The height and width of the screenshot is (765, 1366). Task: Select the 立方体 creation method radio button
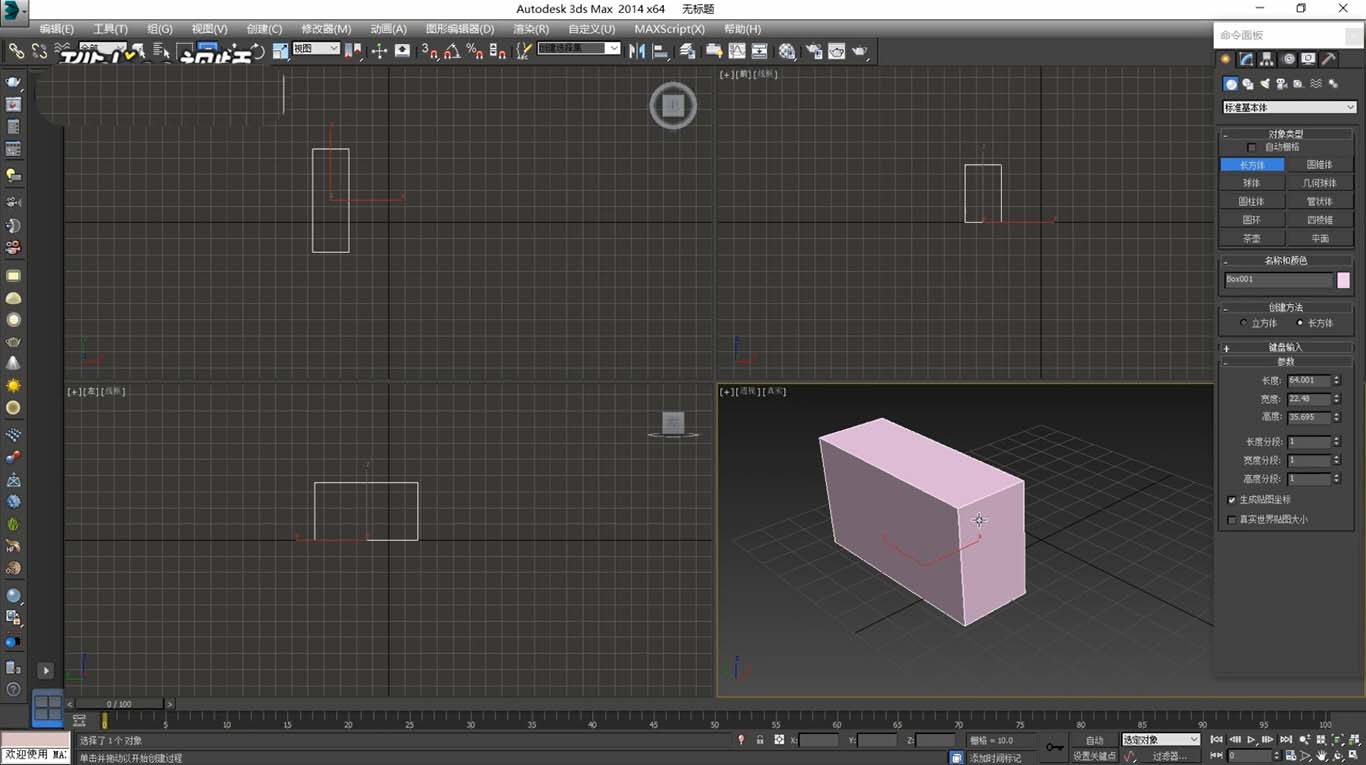click(x=1243, y=323)
